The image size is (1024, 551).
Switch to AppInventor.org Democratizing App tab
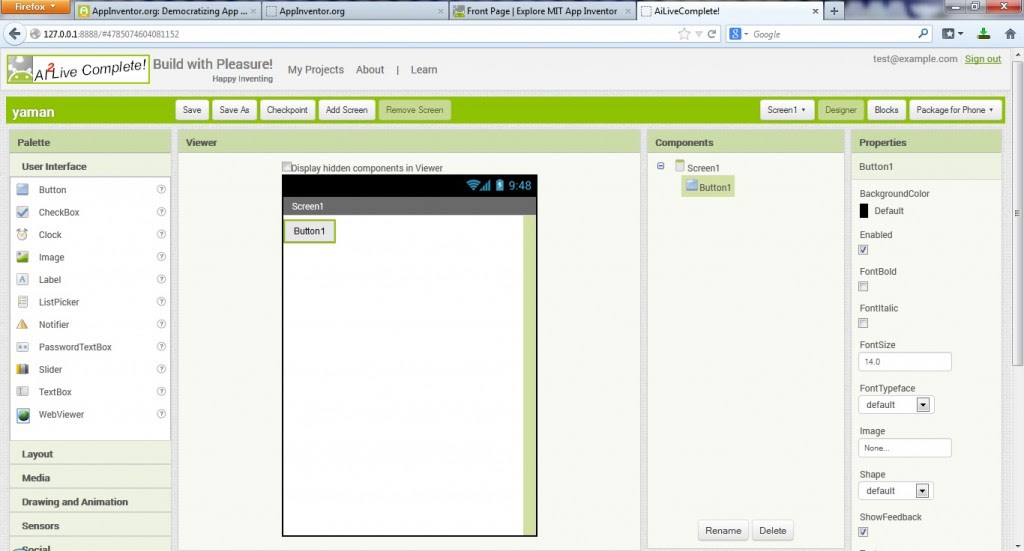168,11
